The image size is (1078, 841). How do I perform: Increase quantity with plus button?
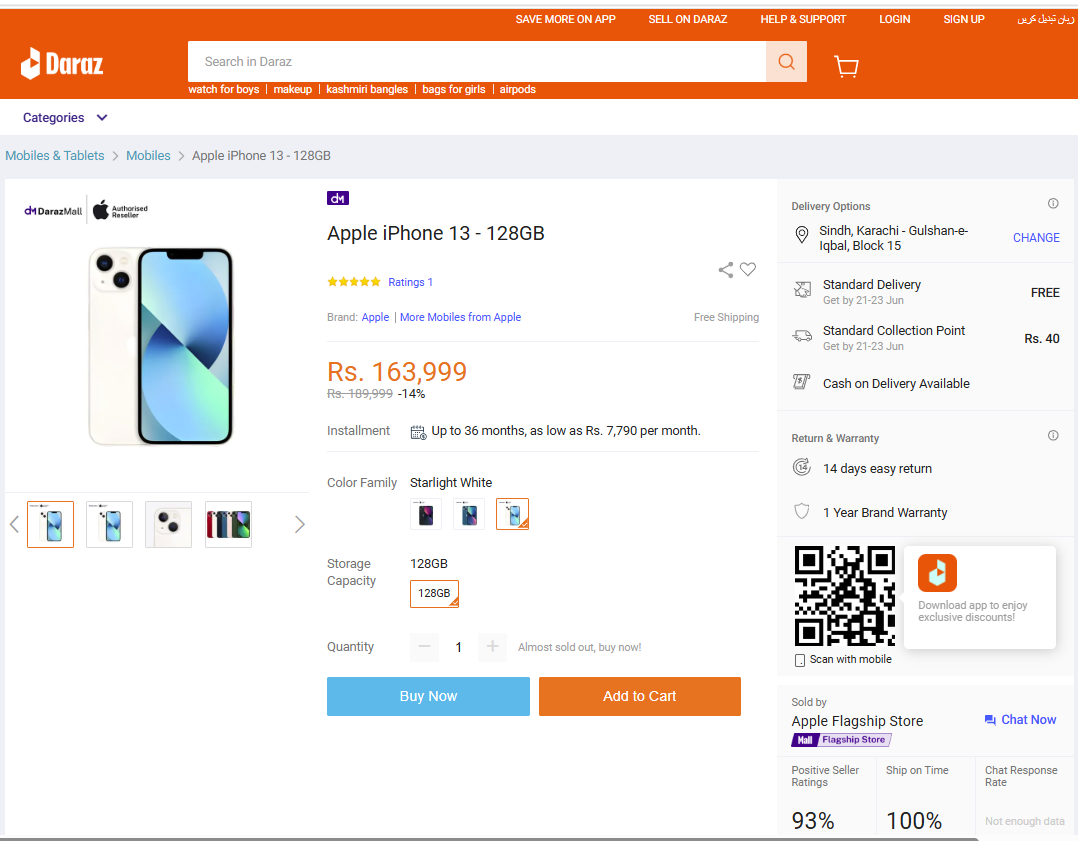[x=492, y=646]
